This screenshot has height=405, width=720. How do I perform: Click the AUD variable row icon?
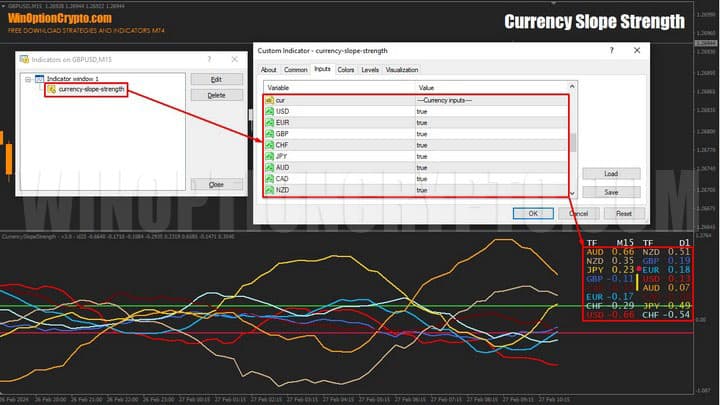(x=270, y=168)
